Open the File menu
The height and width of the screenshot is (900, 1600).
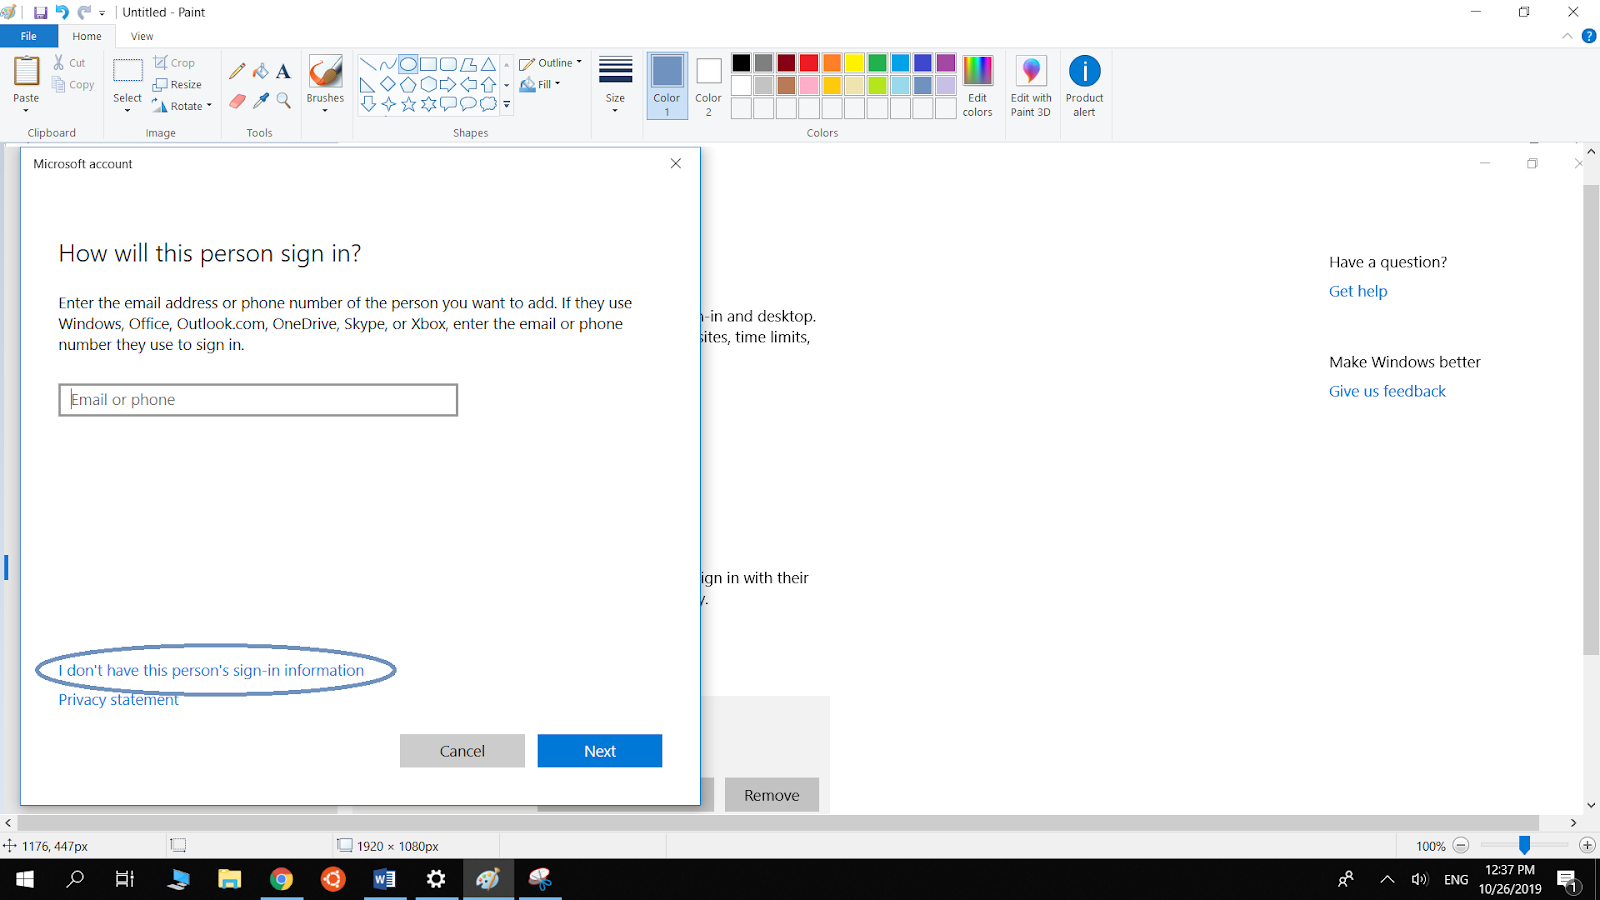click(x=29, y=36)
